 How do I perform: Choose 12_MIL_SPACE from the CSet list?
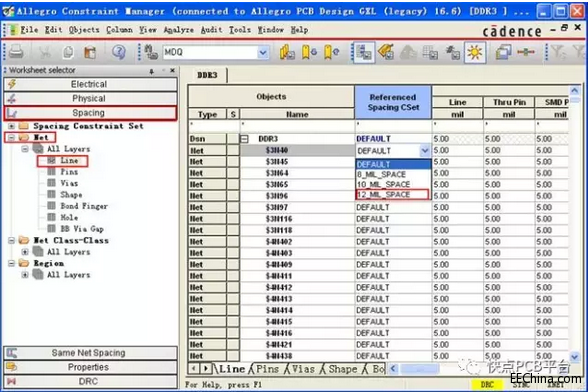(x=392, y=194)
